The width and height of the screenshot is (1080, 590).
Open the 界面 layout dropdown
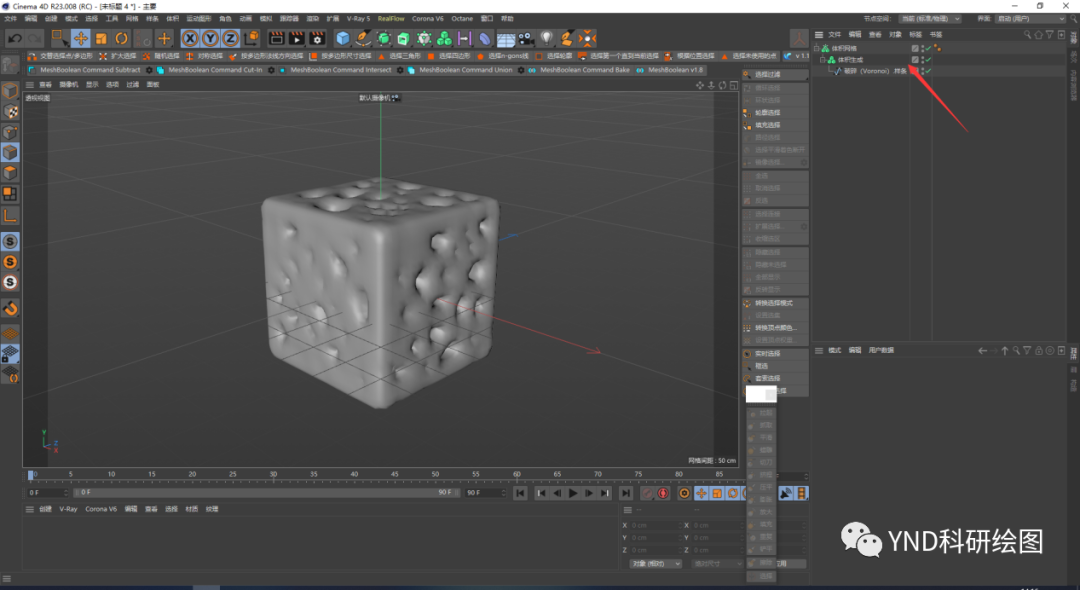[x=1031, y=19]
